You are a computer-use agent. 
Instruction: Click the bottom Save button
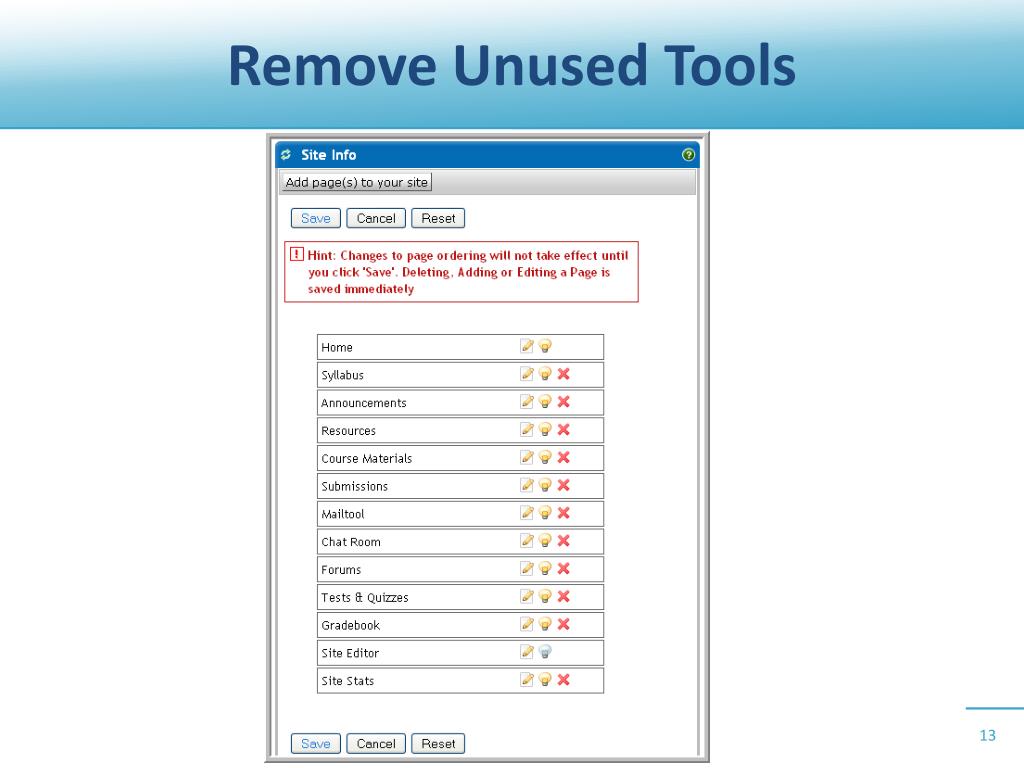(x=316, y=743)
